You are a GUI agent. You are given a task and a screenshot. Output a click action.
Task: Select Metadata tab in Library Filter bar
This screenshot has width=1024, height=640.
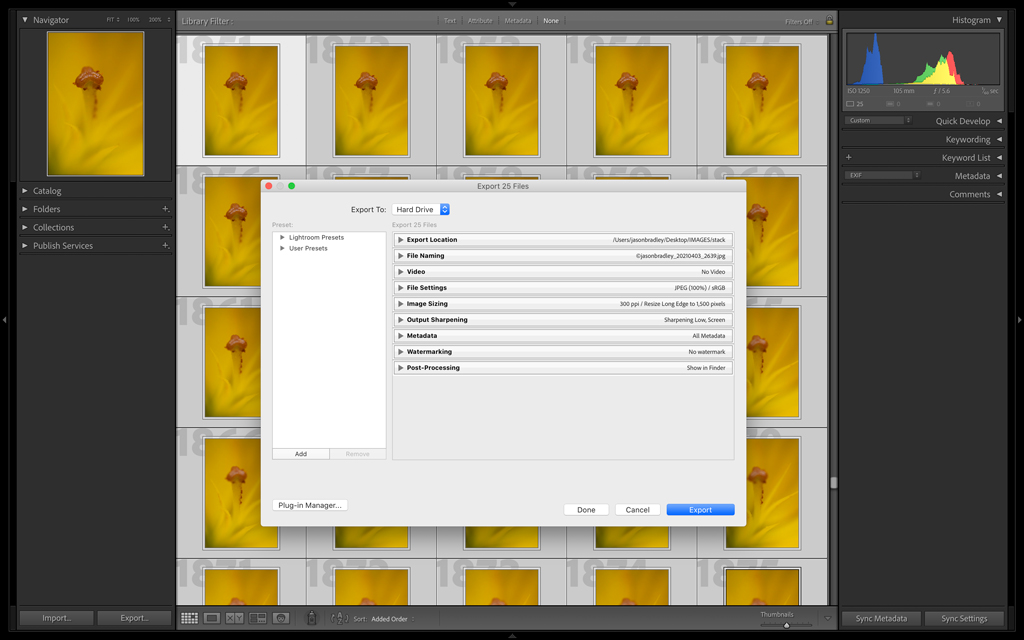(x=518, y=21)
